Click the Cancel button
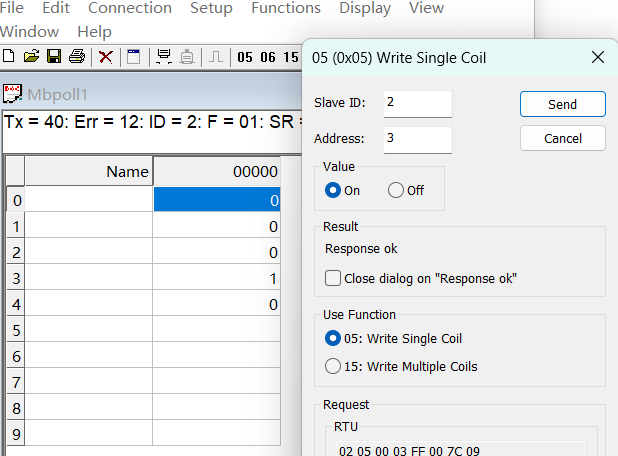This screenshot has height=456, width=618. tap(562, 138)
